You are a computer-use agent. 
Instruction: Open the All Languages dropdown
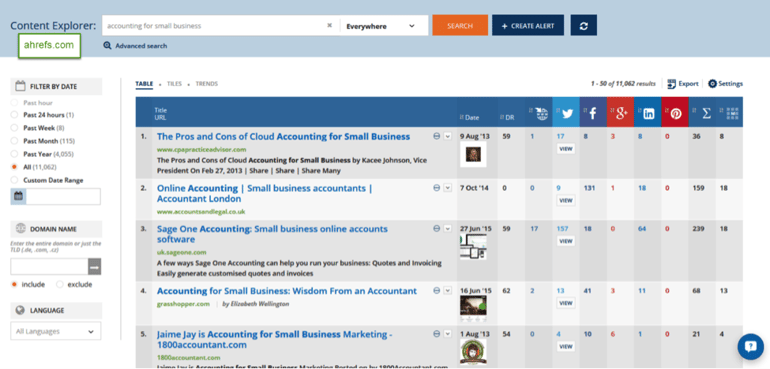point(55,331)
